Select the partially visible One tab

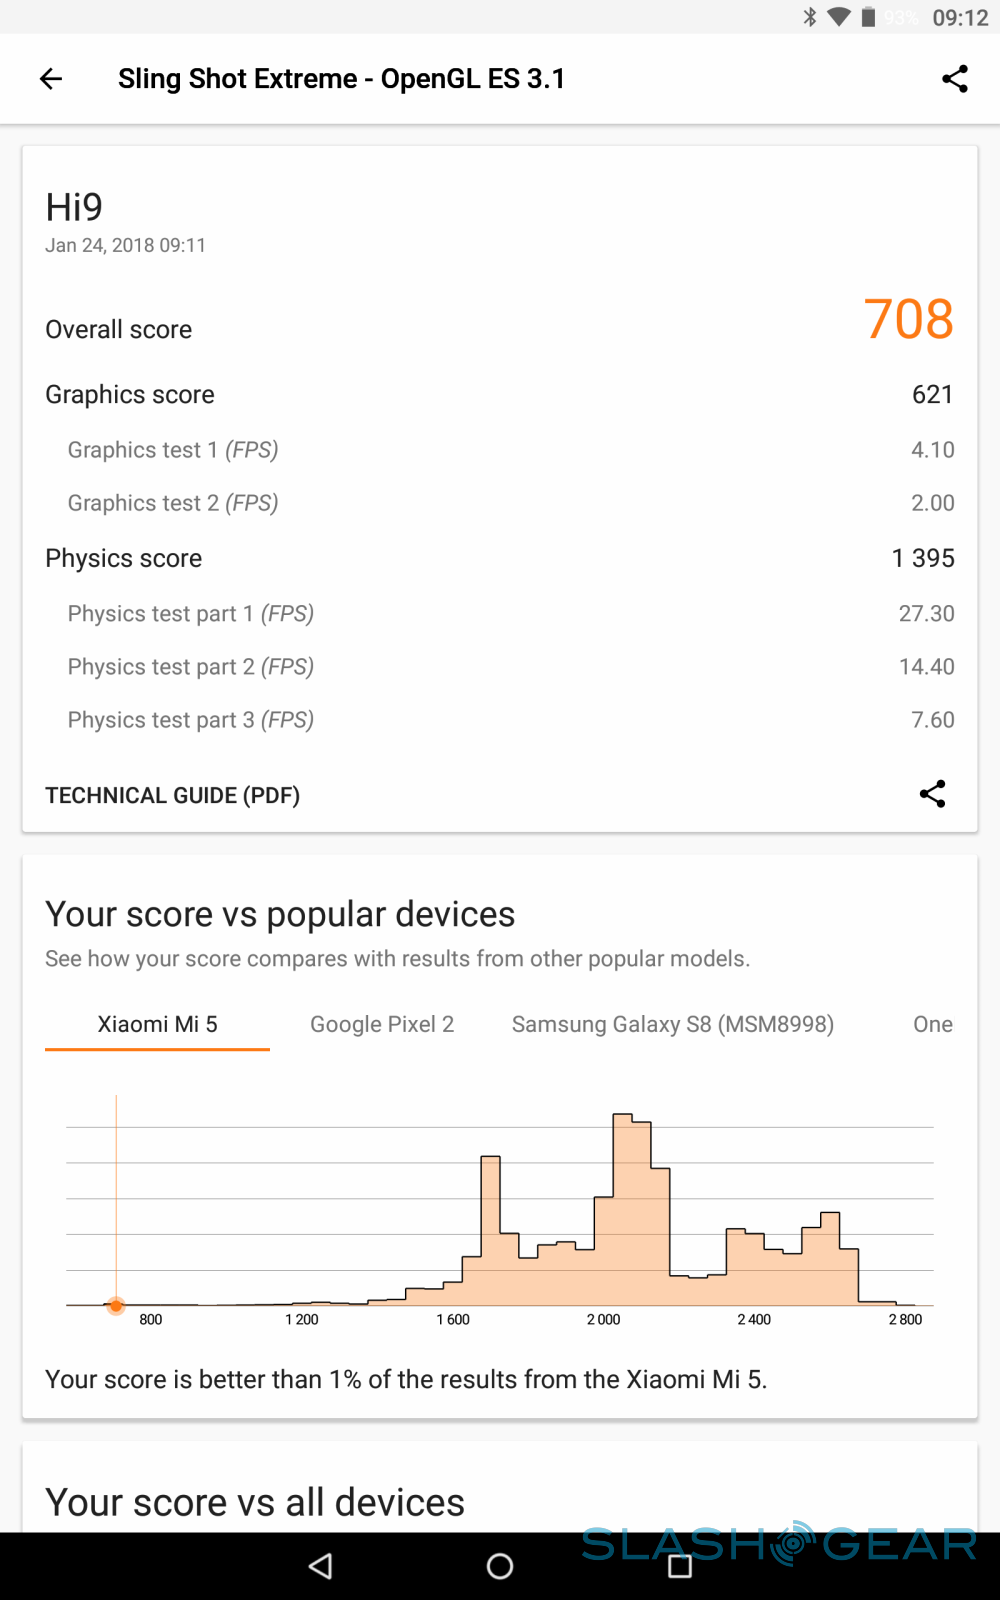click(932, 1024)
